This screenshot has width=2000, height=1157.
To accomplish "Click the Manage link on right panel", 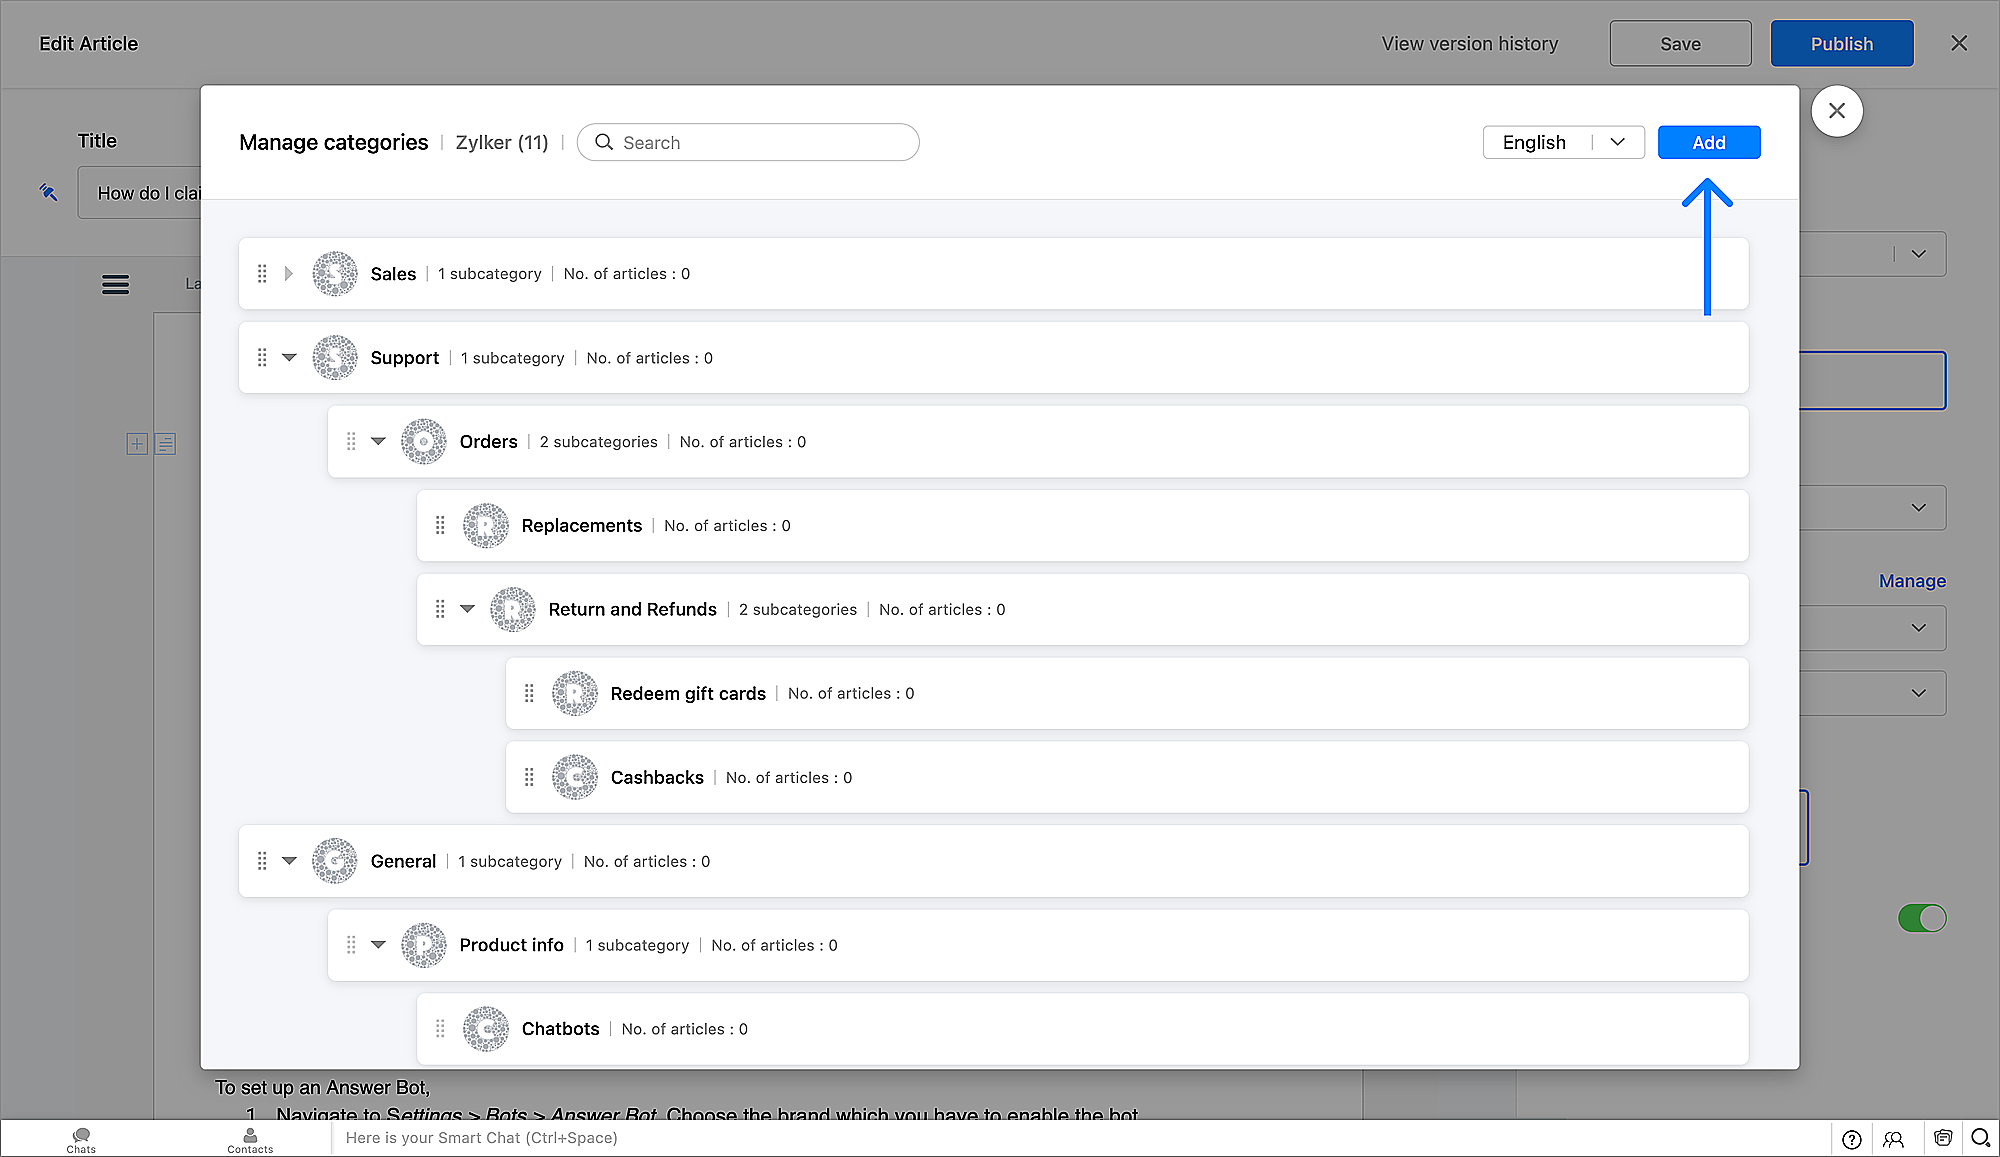I will [x=1911, y=581].
